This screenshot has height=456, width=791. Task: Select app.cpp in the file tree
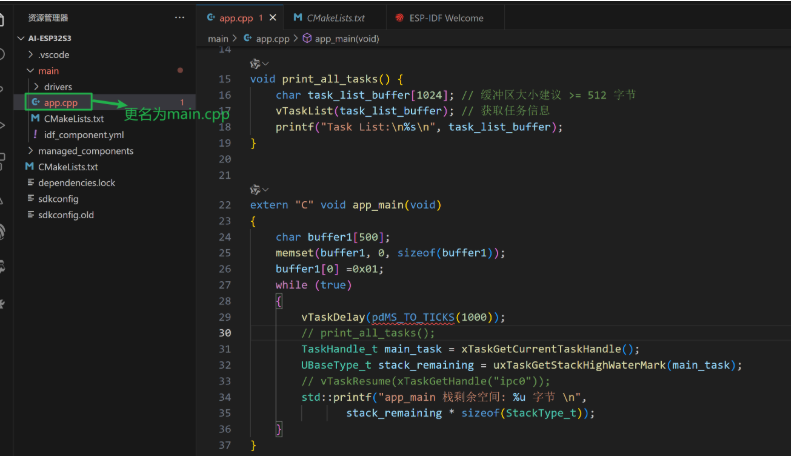[x=61, y=102]
